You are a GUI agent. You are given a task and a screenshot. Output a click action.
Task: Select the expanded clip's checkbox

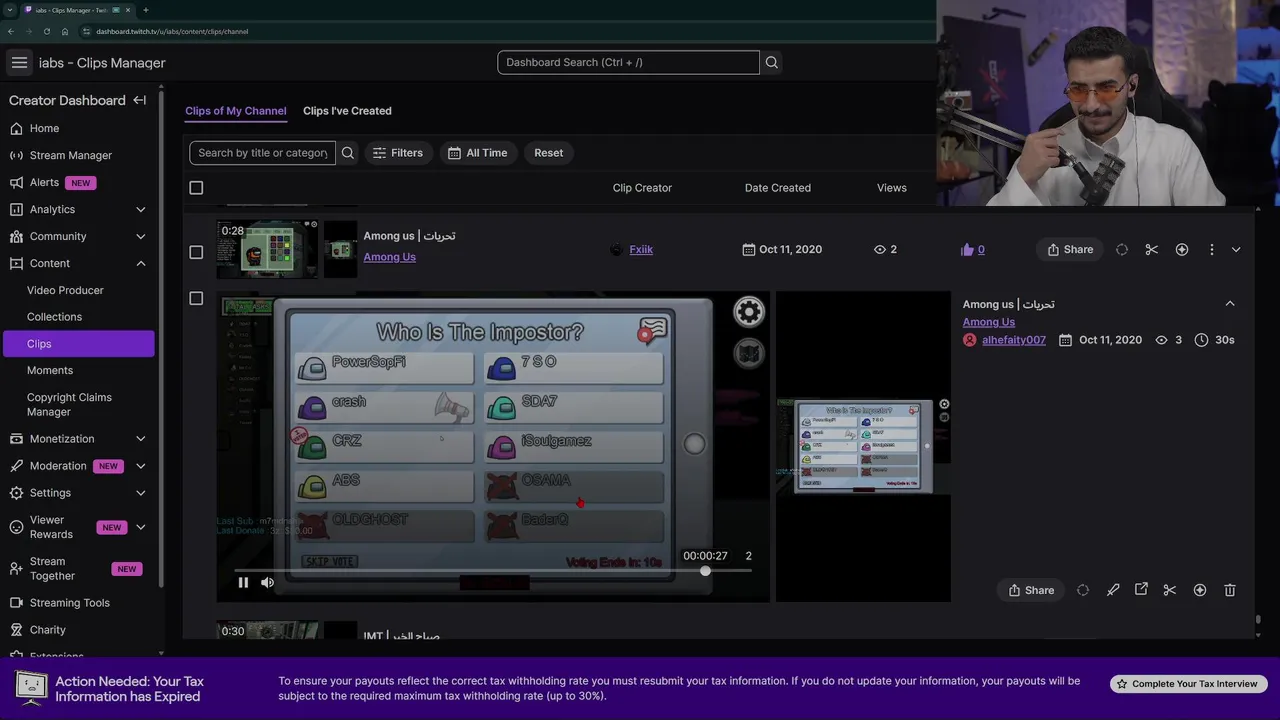196,298
